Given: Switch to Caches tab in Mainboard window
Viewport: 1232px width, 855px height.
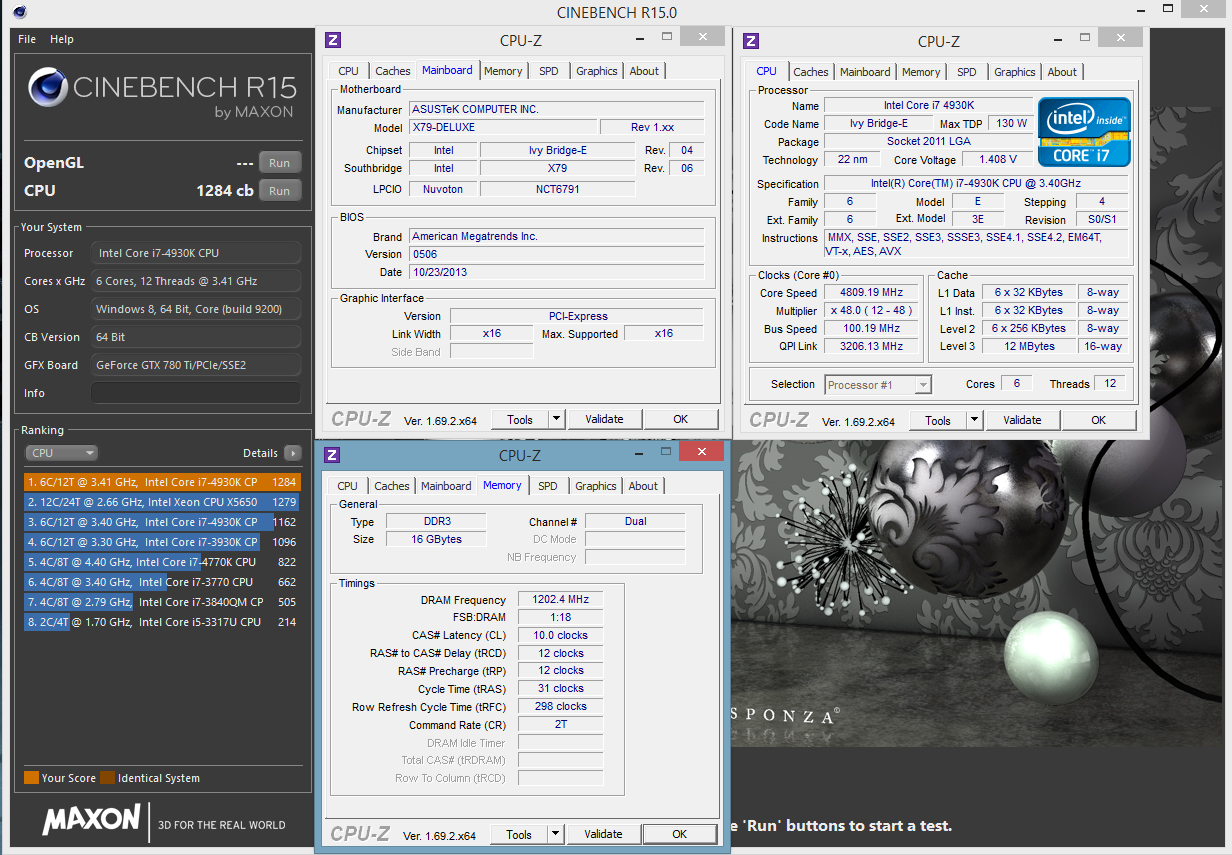Looking at the screenshot, I should (392, 71).
